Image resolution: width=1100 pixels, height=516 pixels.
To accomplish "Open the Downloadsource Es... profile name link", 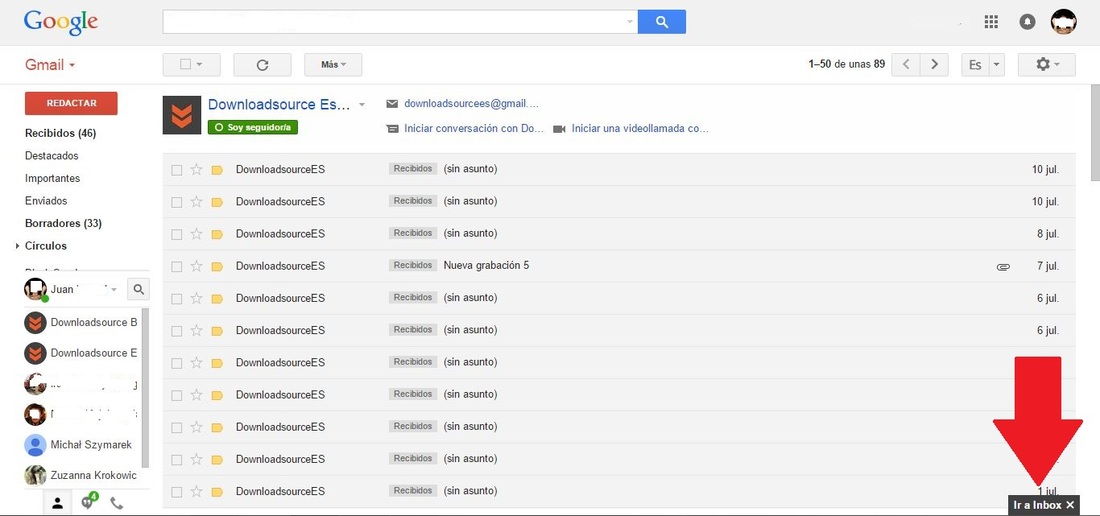I will click(279, 104).
